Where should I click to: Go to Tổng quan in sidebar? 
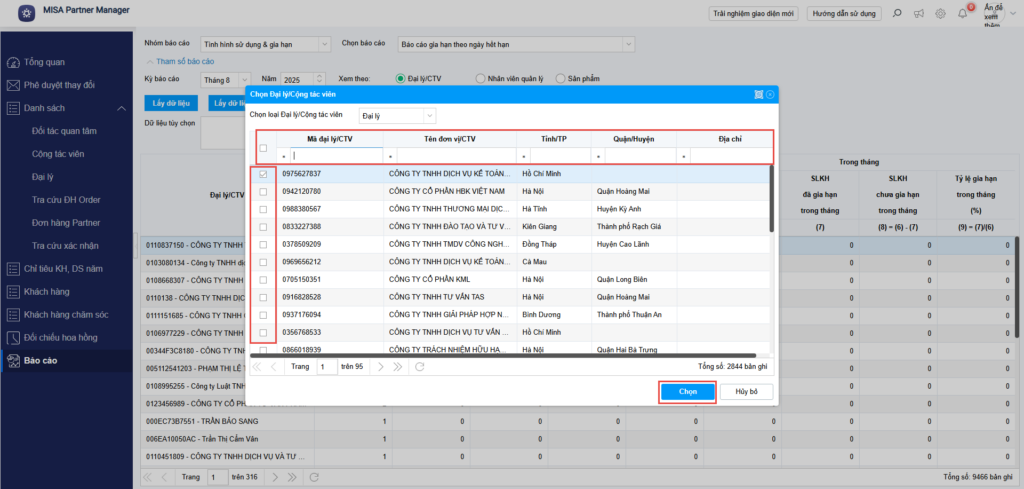pos(44,62)
